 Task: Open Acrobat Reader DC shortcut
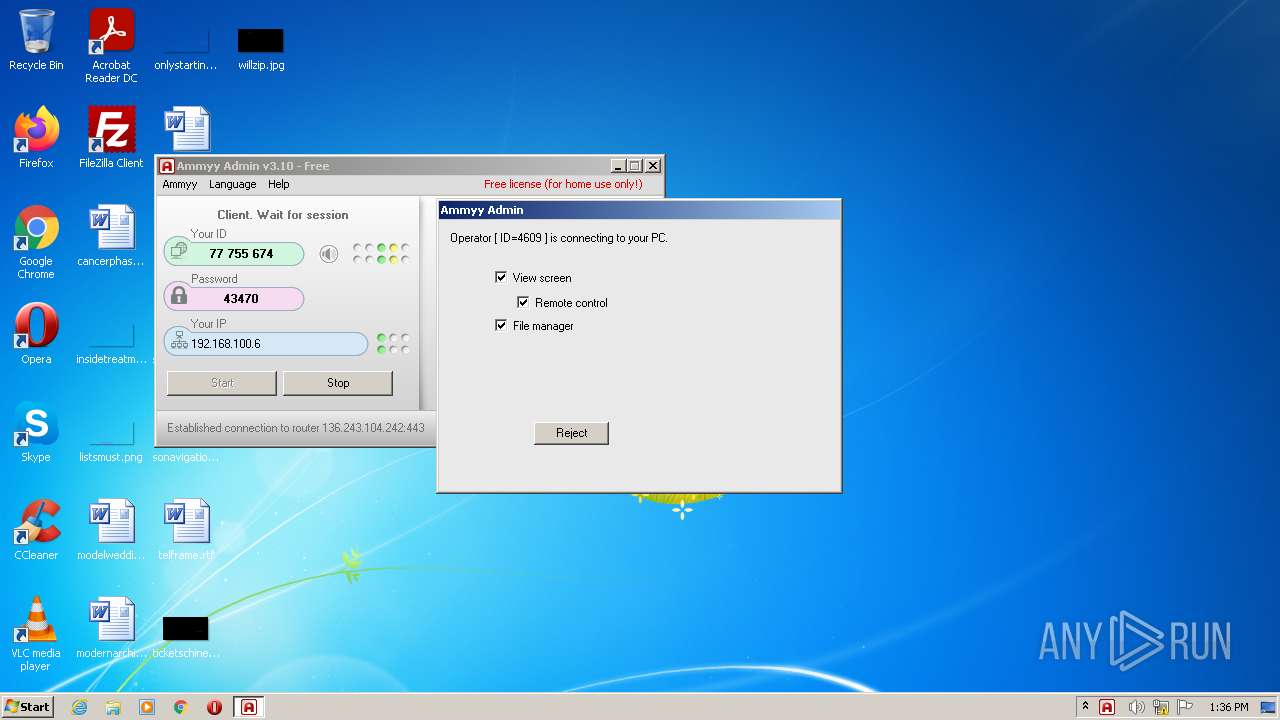[111, 46]
